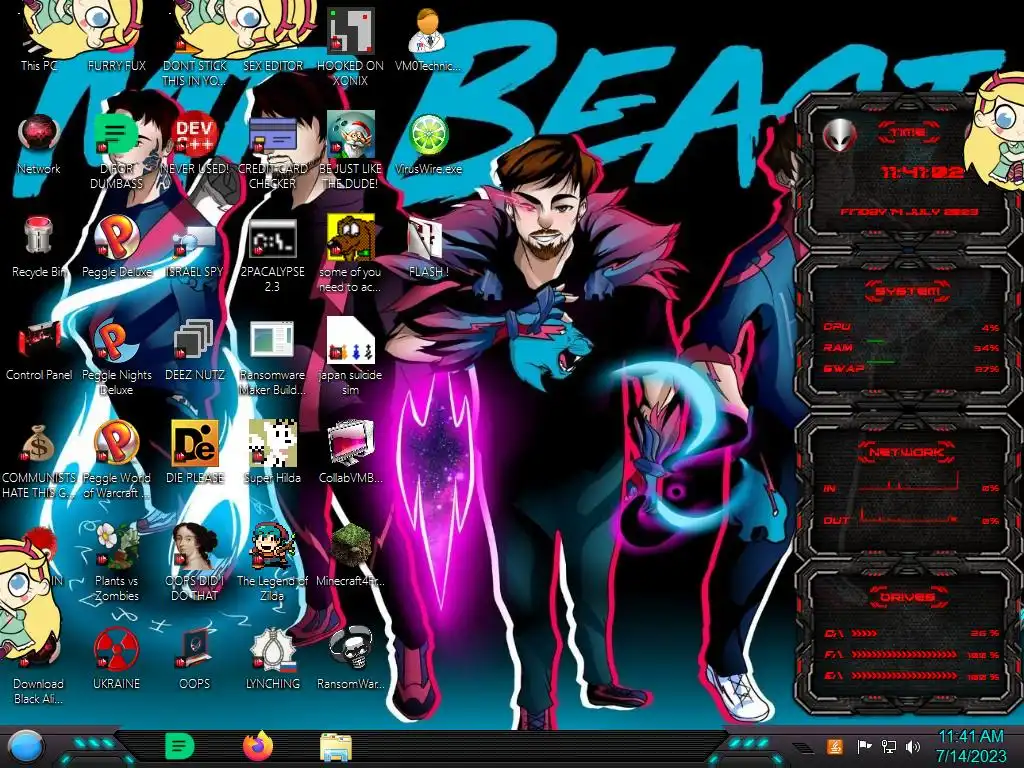Viewport: 1024px width, 768px height.
Task: Open the CREDIT CARD CHECKER shortcut
Action: point(272,152)
